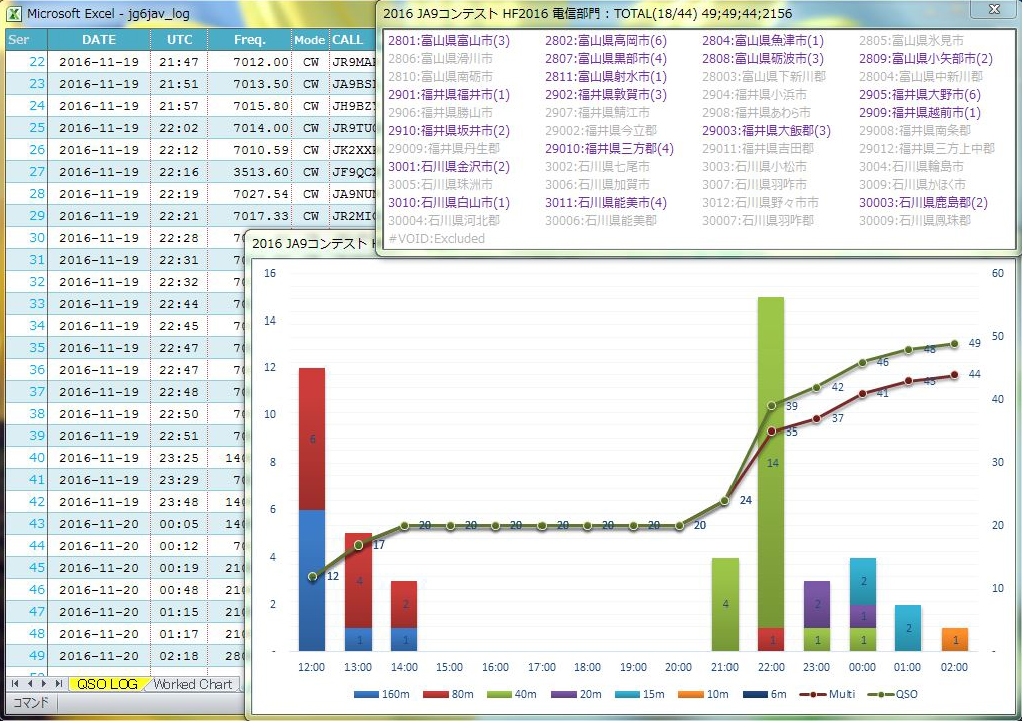Click the 2801 富山県富山市 multiplier entry
Image resolution: width=1022 pixels, height=721 pixels.
(x=449, y=41)
